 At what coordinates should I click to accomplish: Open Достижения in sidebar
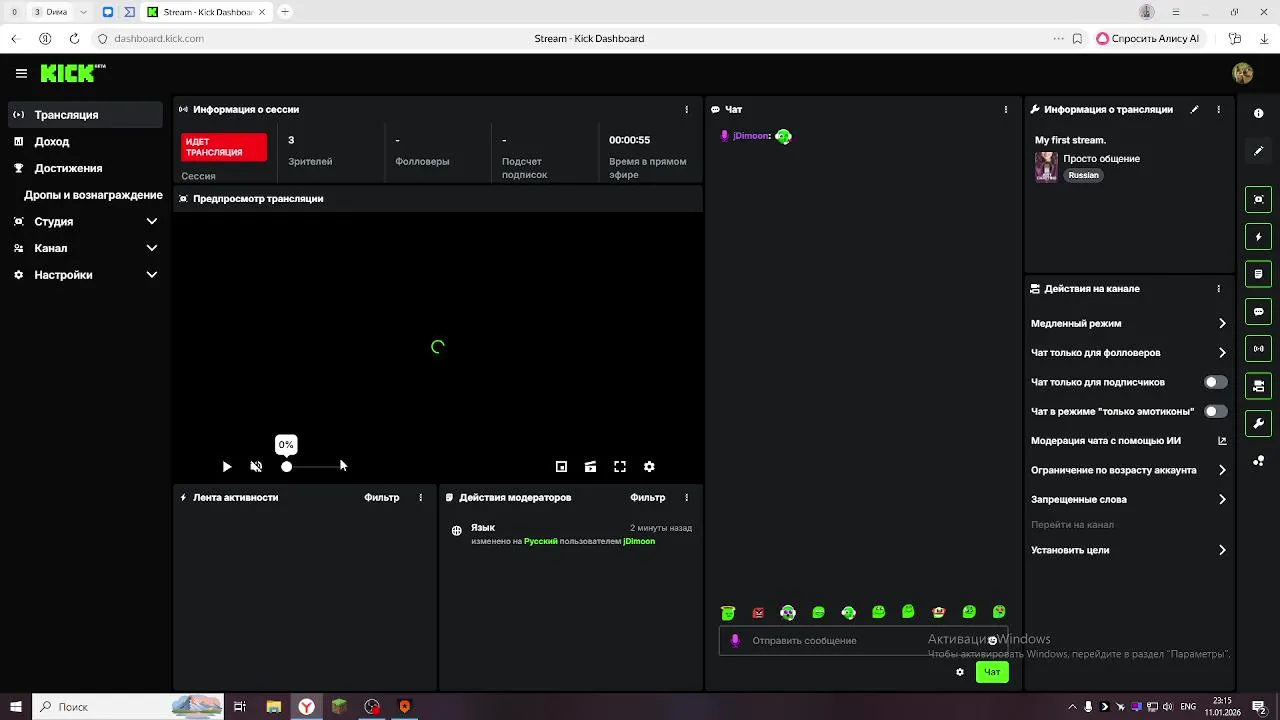(x=85, y=168)
